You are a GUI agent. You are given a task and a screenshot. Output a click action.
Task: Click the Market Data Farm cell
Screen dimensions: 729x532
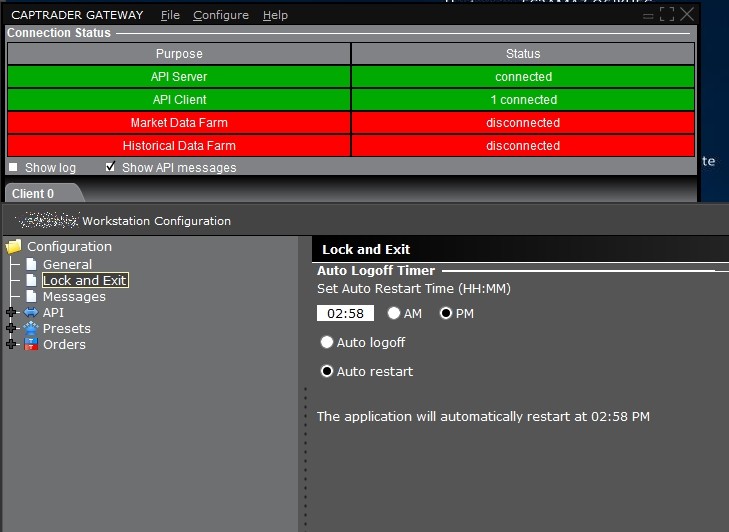(x=179, y=122)
